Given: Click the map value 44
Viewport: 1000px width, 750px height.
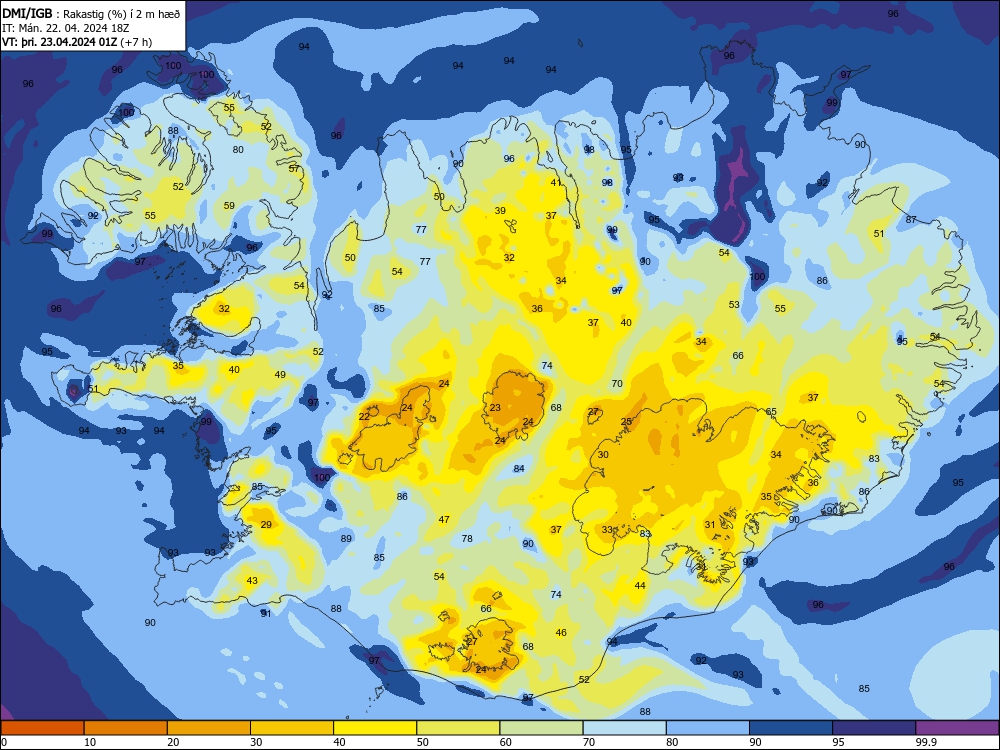Looking at the screenshot, I should [640, 586].
